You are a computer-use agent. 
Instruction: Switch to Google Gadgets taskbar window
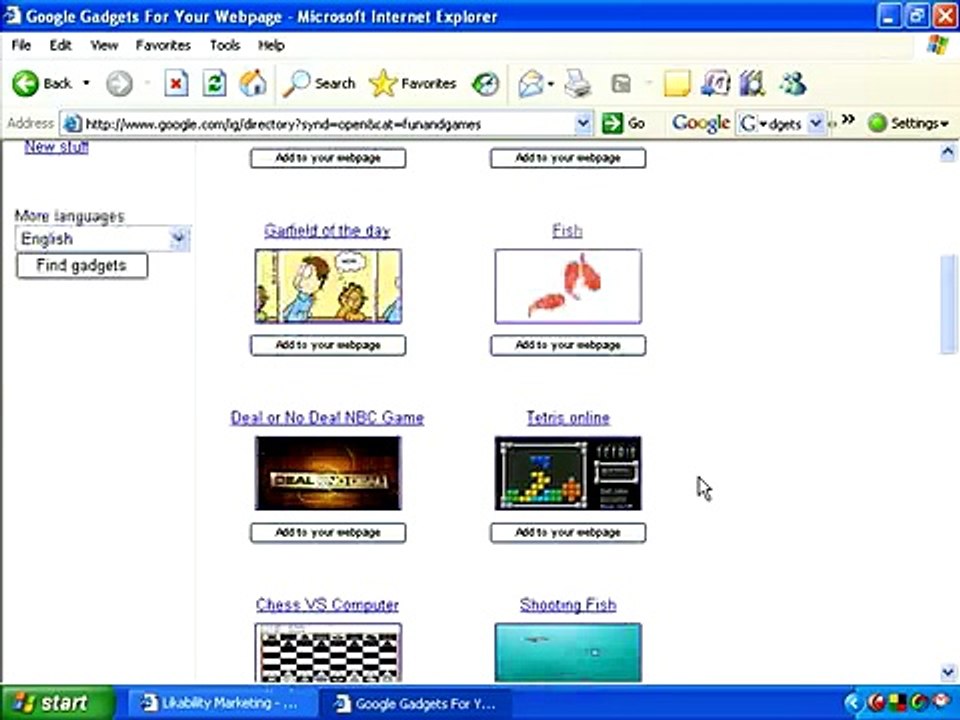[416, 703]
